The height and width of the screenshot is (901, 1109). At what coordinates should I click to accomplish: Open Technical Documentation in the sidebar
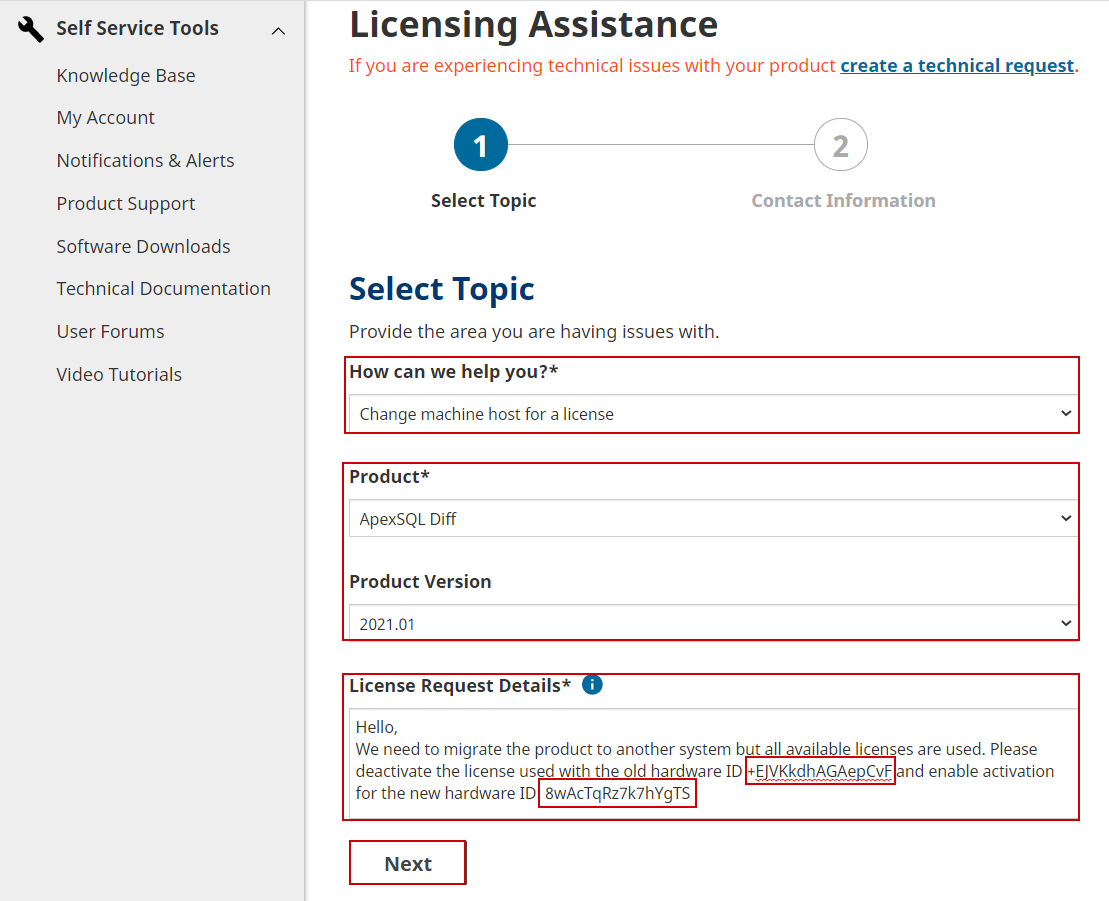[163, 289]
